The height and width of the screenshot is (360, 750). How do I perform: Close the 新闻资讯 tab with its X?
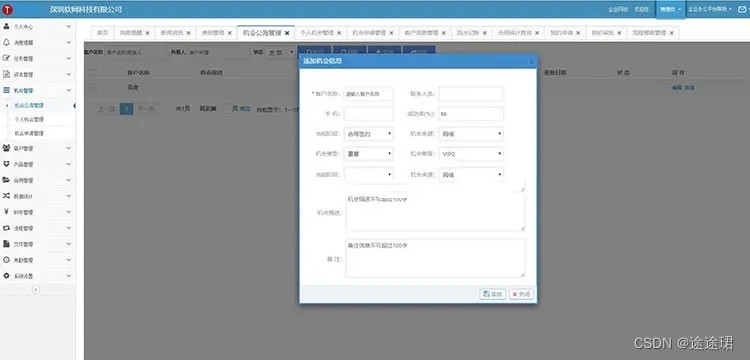click(x=188, y=33)
